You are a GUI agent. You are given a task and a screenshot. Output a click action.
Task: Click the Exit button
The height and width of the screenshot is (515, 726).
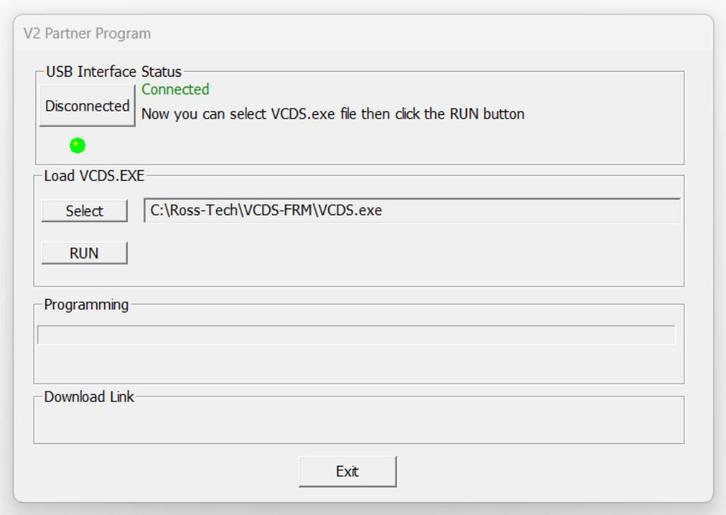pyautogui.click(x=347, y=471)
